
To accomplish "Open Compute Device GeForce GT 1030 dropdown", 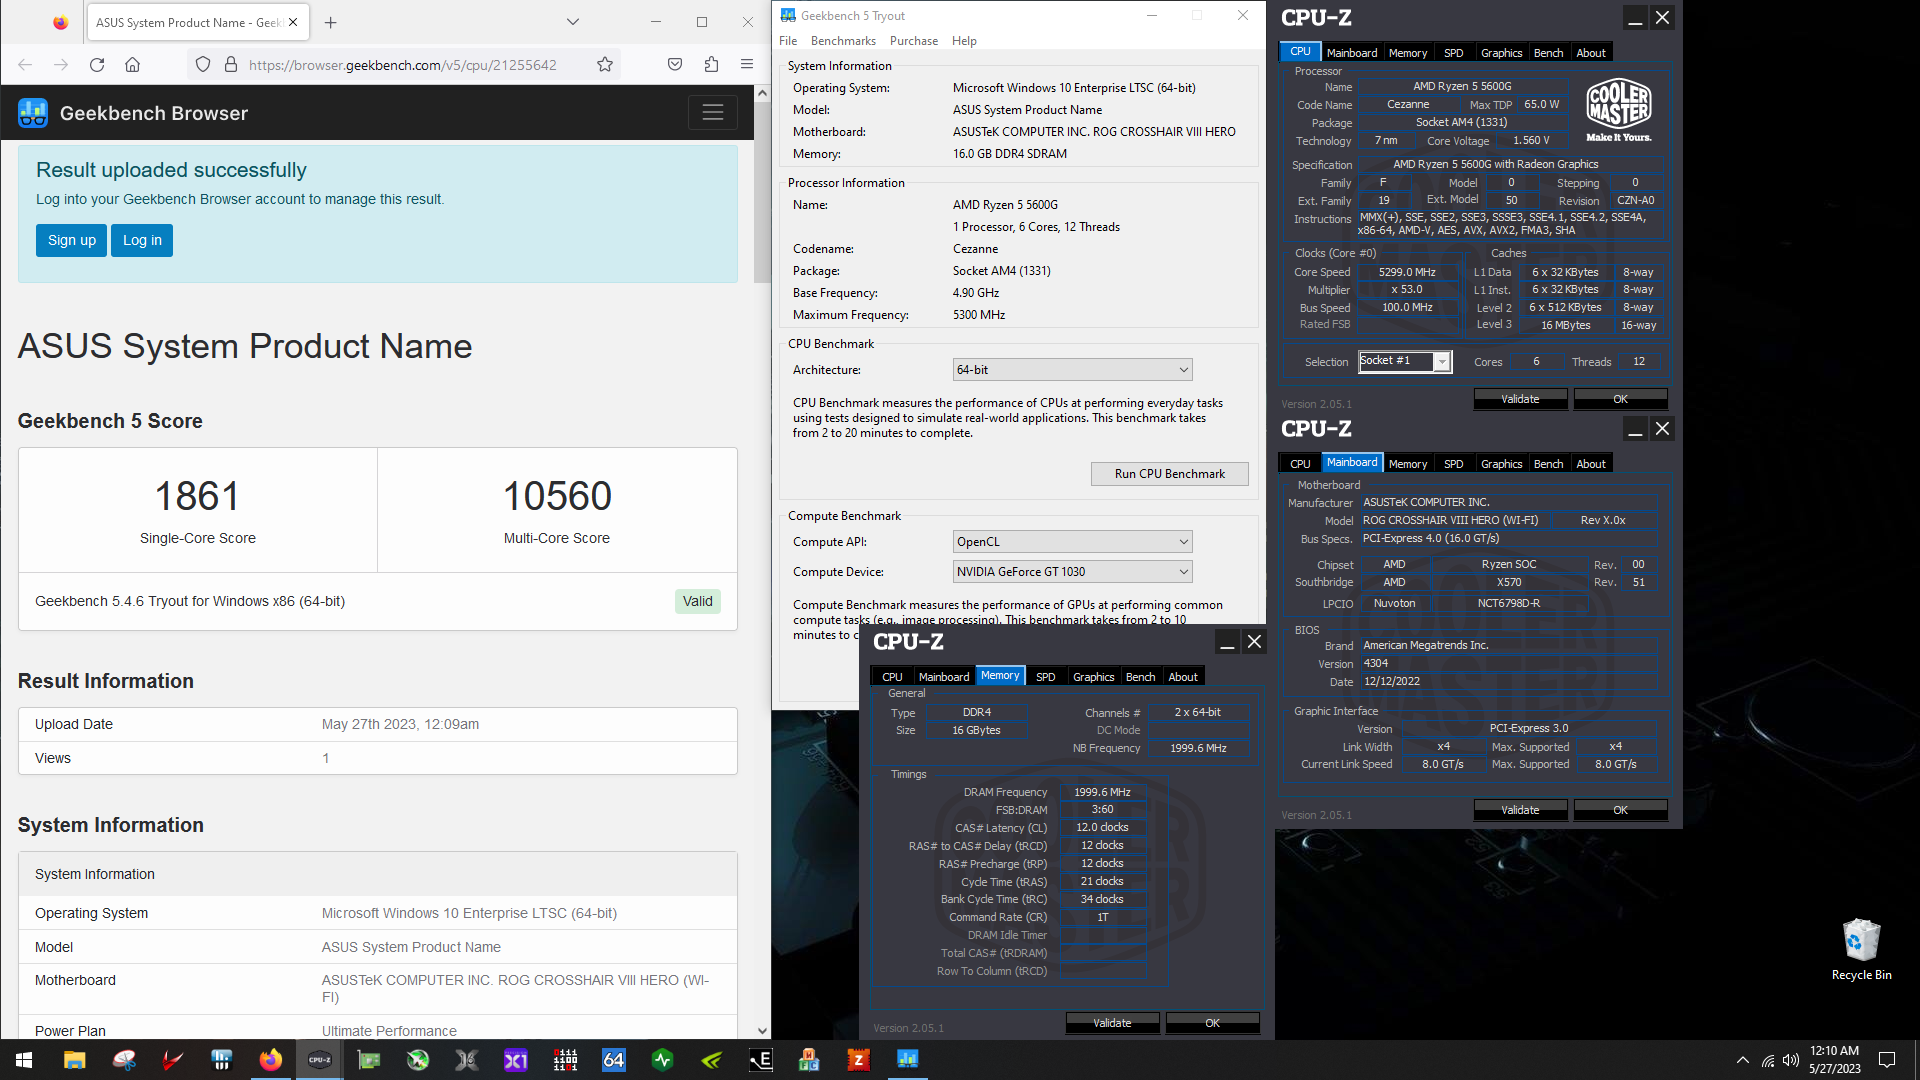I will click(1073, 572).
